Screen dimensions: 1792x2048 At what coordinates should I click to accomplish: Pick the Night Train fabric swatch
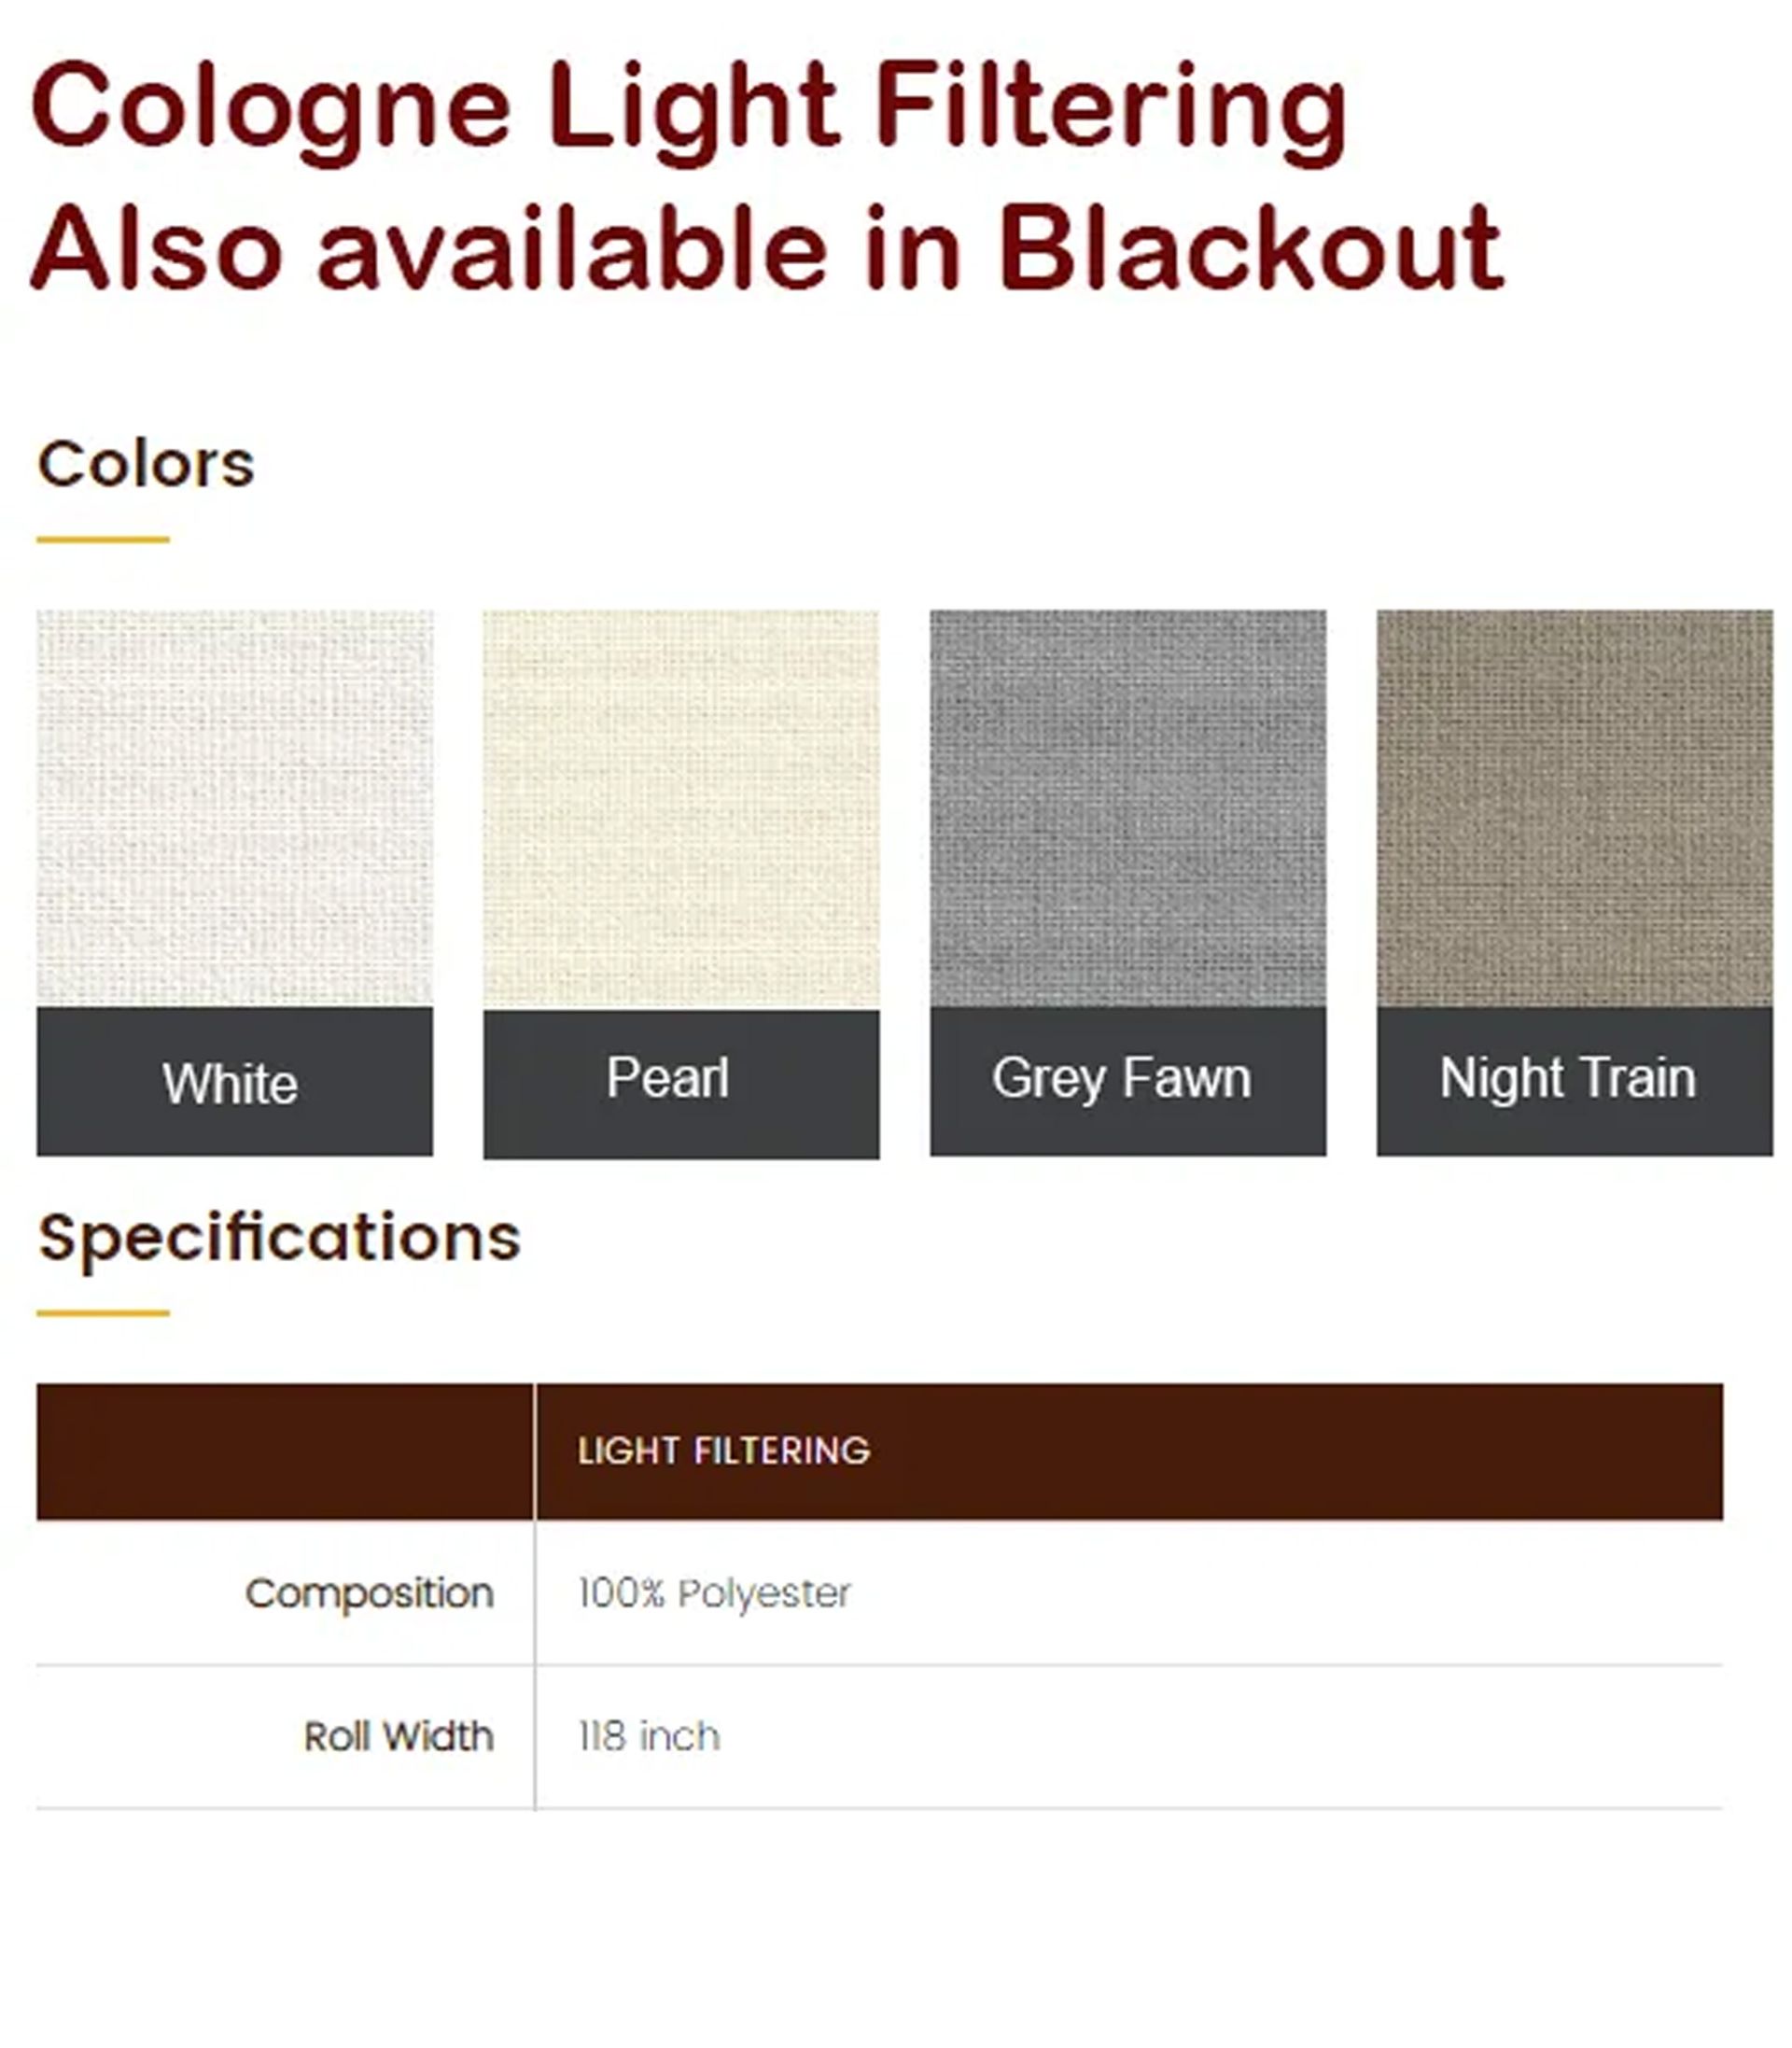(x=1574, y=808)
